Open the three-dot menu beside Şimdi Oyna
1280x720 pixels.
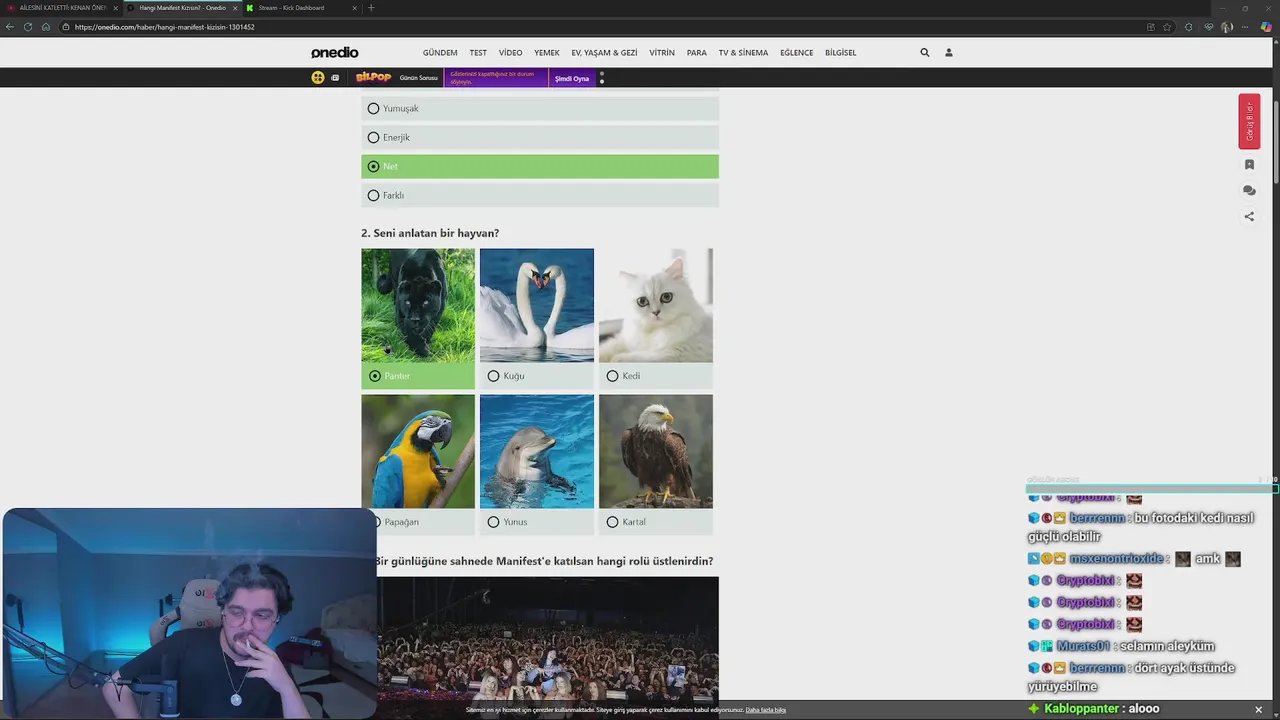pyautogui.click(x=602, y=78)
